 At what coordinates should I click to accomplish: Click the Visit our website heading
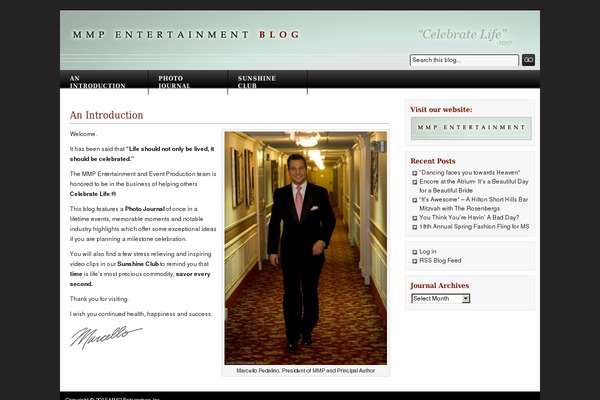pos(441,109)
